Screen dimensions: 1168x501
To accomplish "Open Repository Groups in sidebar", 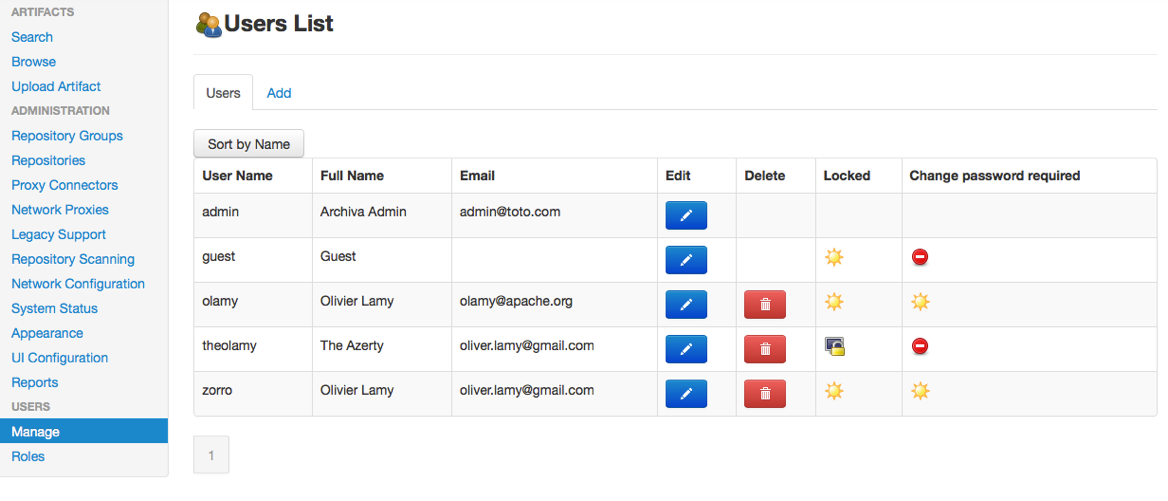I will point(67,136).
